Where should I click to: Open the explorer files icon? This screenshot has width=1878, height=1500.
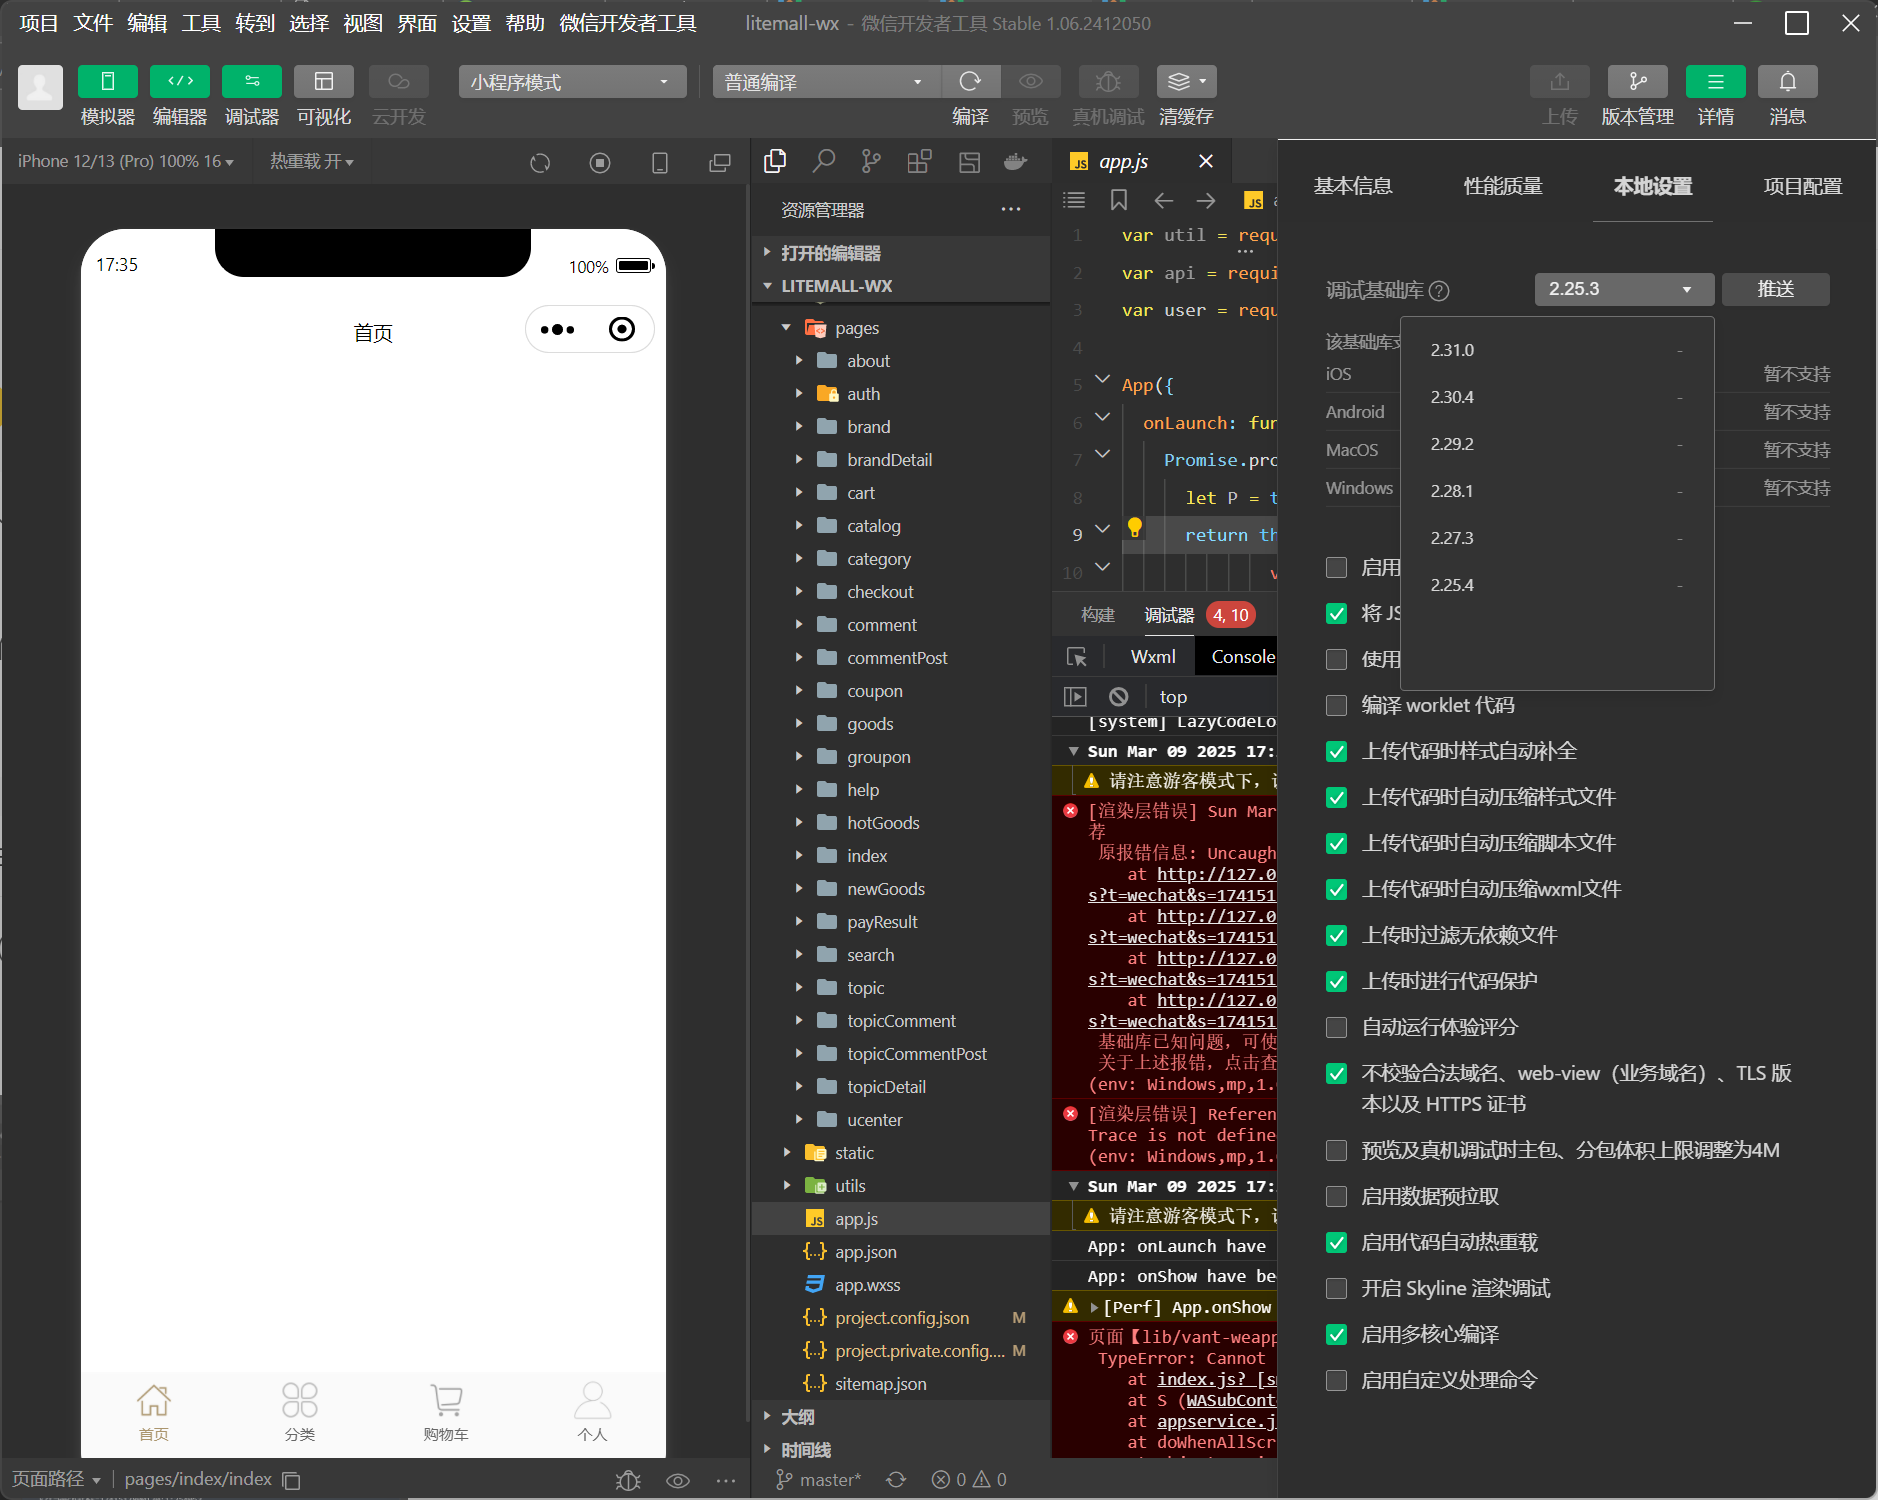point(775,162)
